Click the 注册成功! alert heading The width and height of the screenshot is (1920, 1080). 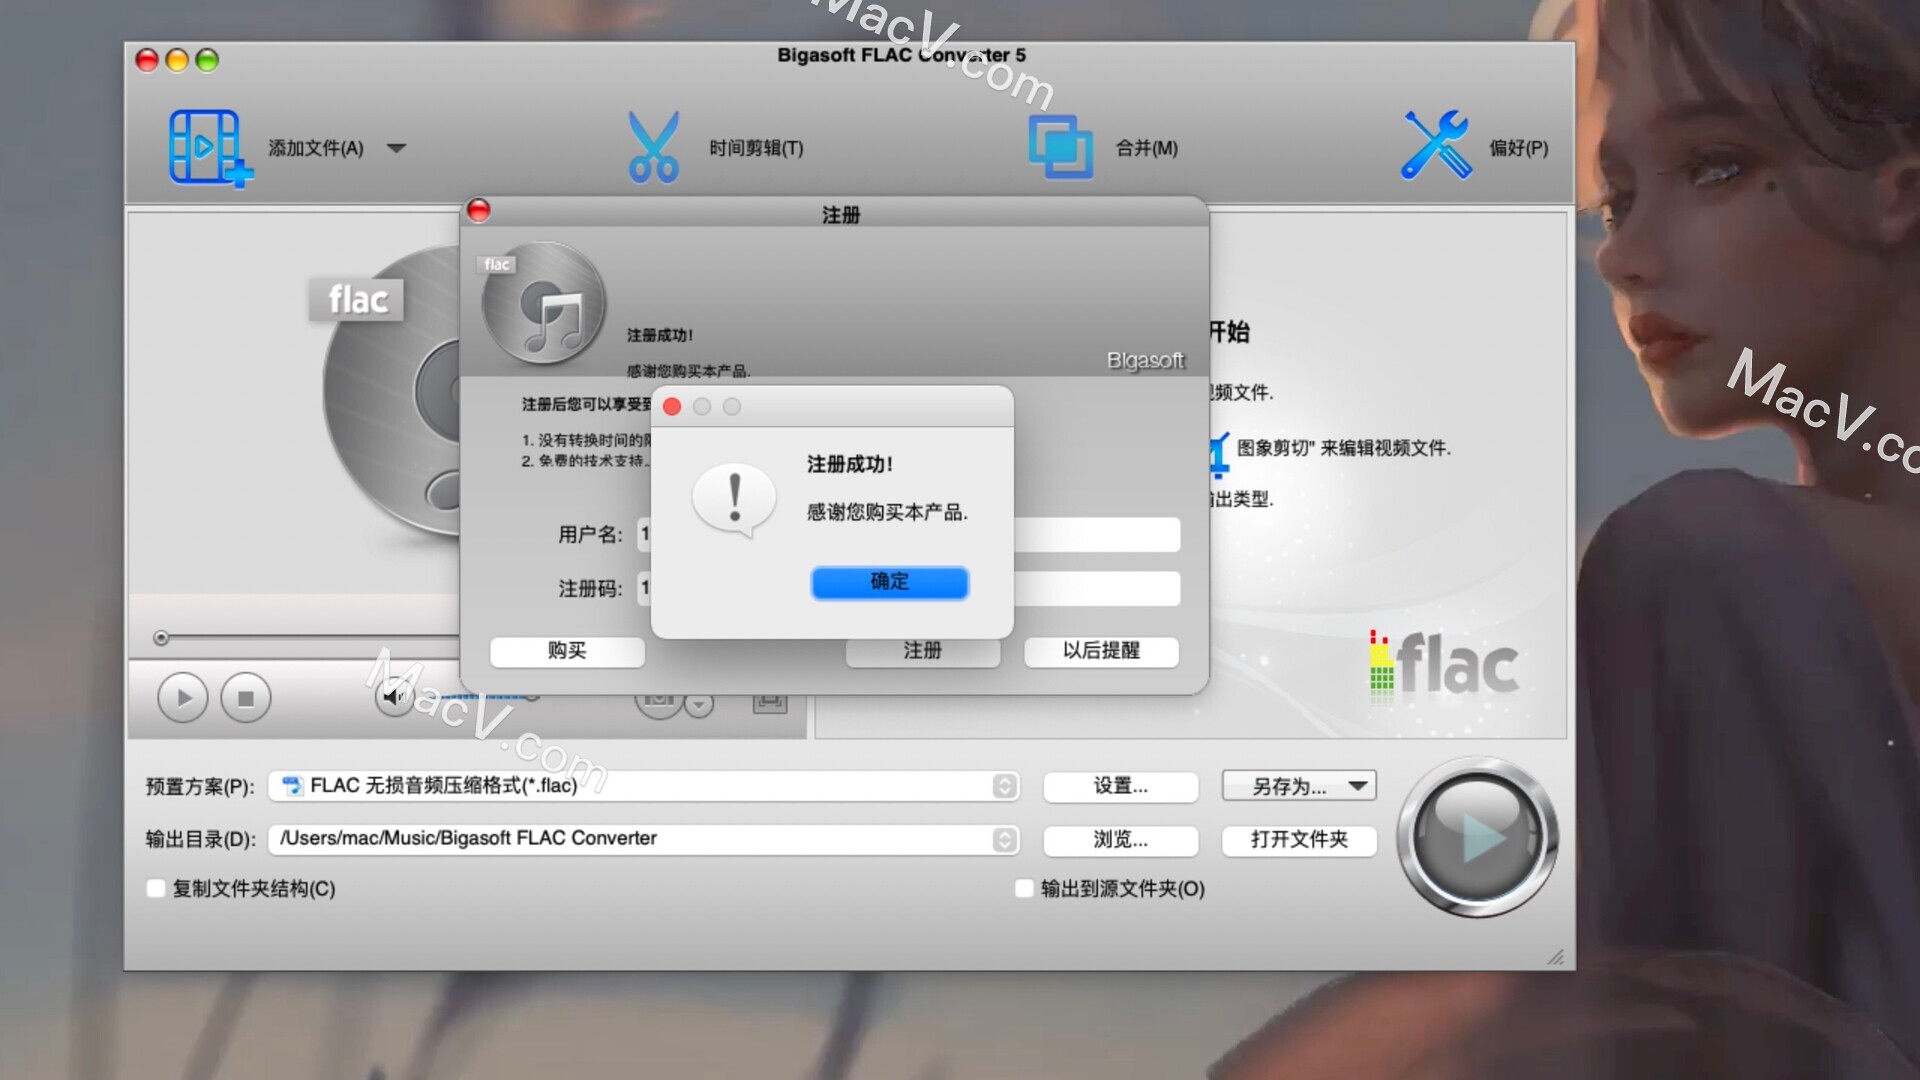click(x=850, y=465)
